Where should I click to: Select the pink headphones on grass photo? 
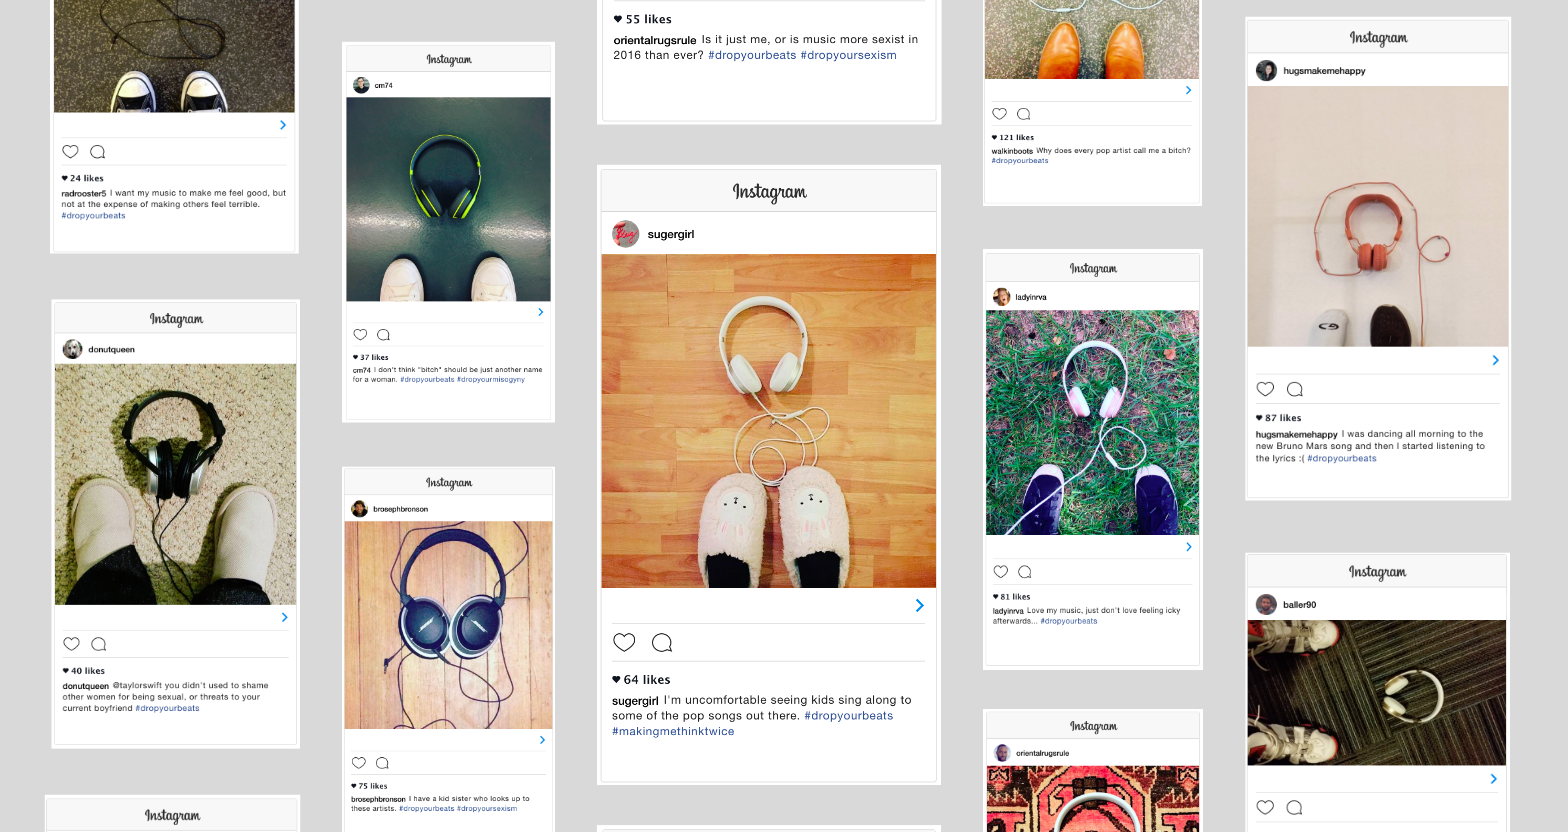(x=1092, y=422)
